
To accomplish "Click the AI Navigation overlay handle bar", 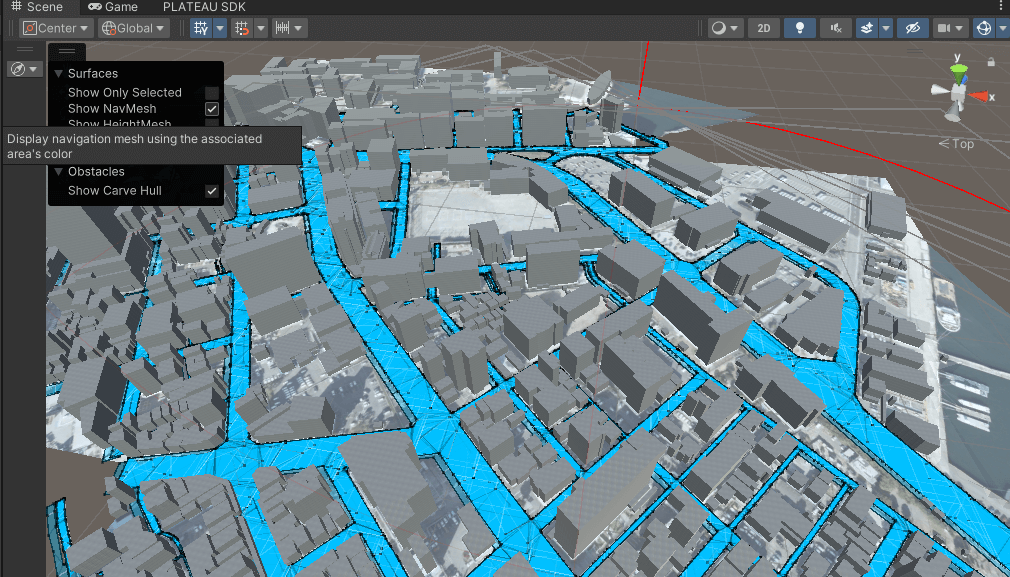I will pos(66,50).
